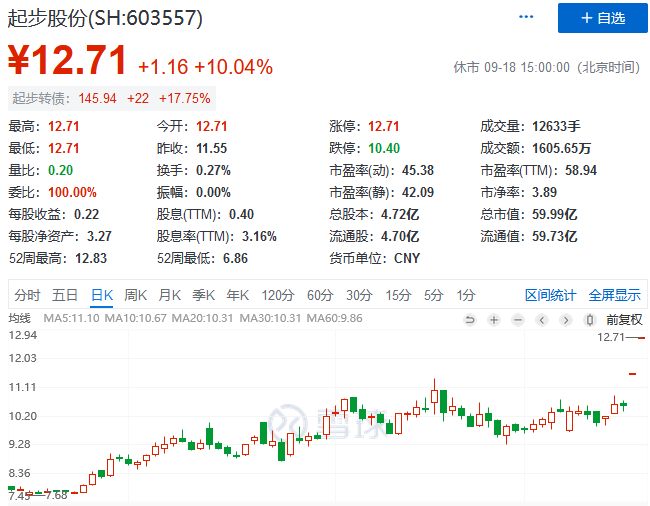Switch to the 30分 chart tab
The image size is (650, 506).
359,295
